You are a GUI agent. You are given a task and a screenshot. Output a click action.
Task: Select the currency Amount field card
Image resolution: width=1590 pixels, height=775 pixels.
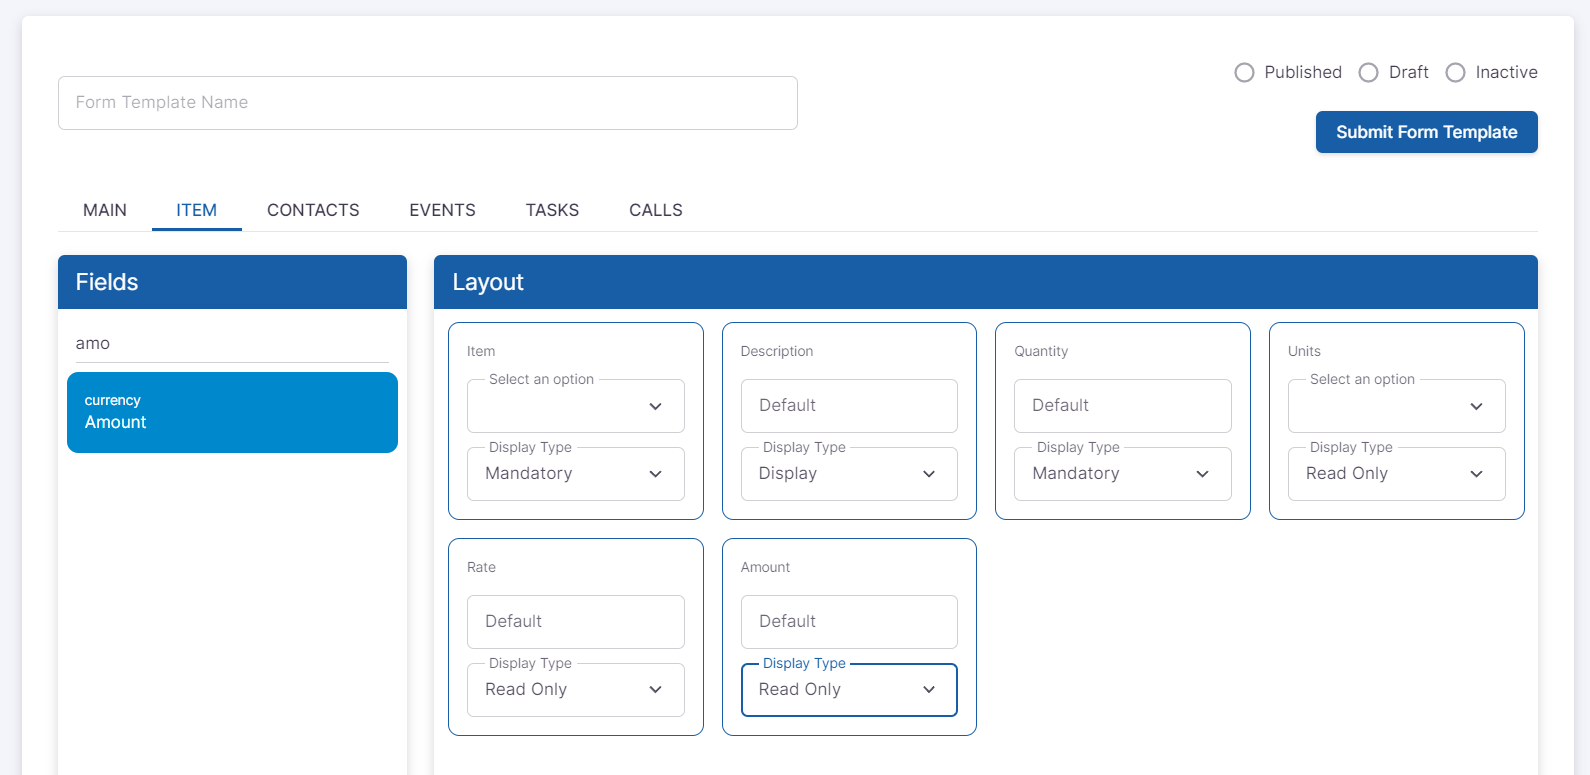pos(232,412)
